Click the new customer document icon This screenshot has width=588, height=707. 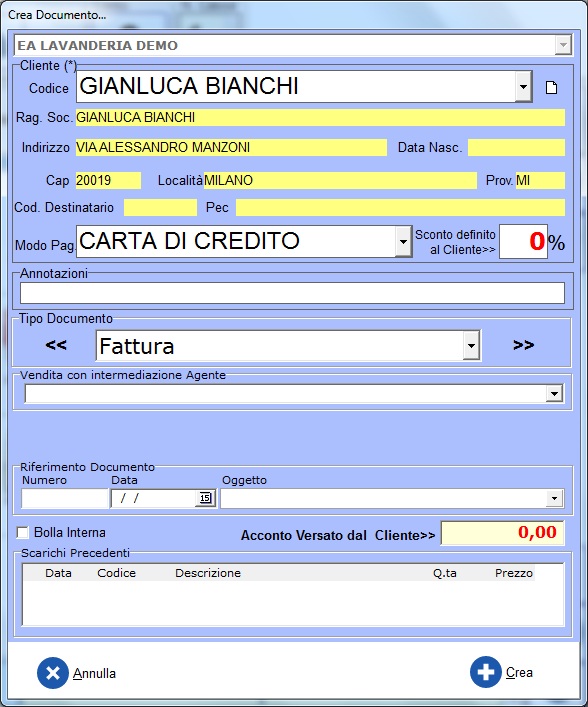point(551,87)
